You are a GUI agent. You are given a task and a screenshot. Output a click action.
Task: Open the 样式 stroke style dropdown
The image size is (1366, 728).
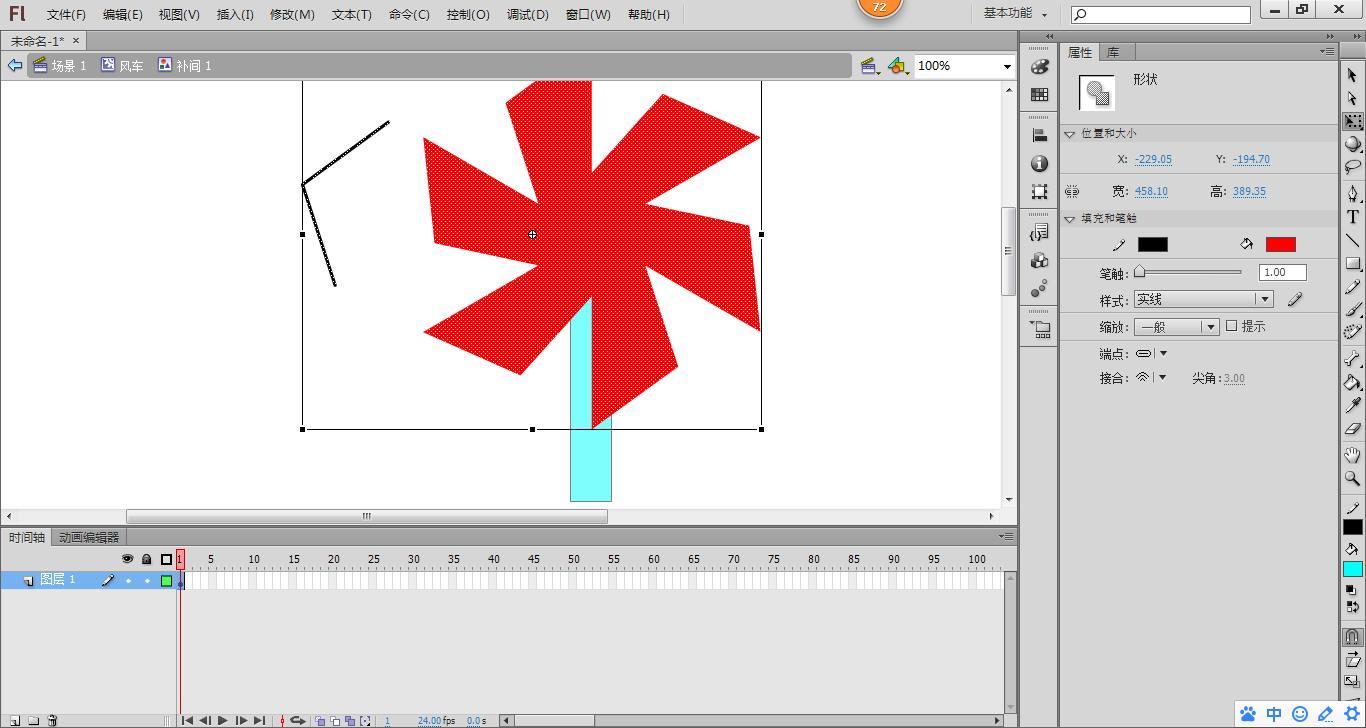point(1263,298)
